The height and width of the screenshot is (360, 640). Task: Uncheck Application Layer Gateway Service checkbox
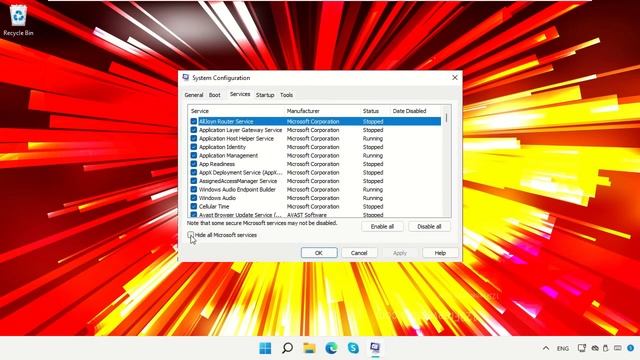pos(193,130)
